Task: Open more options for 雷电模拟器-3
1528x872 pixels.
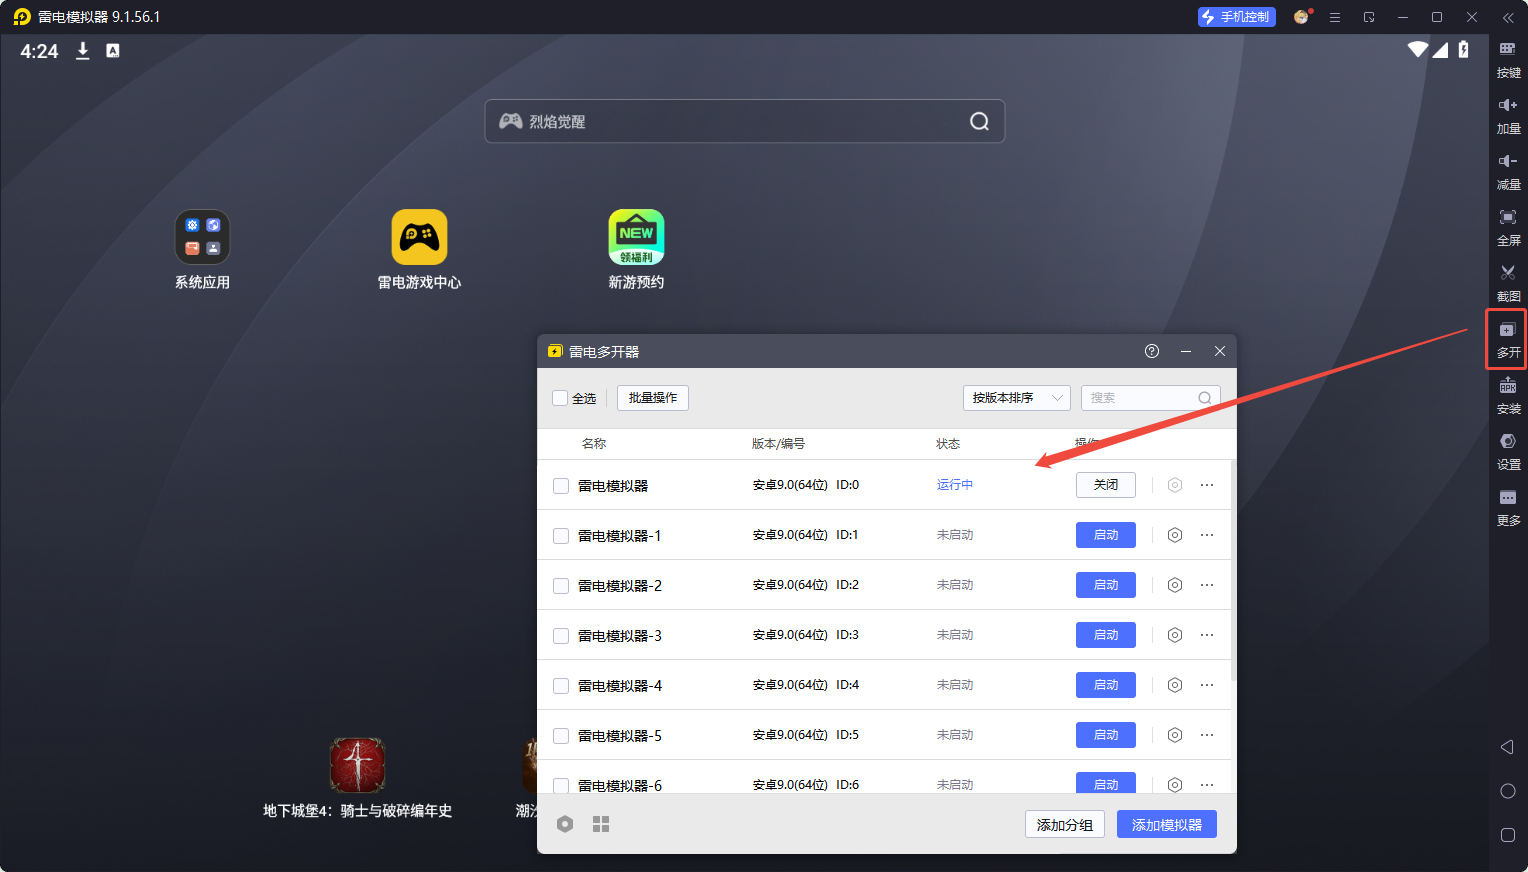Action: click(1207, 635)
